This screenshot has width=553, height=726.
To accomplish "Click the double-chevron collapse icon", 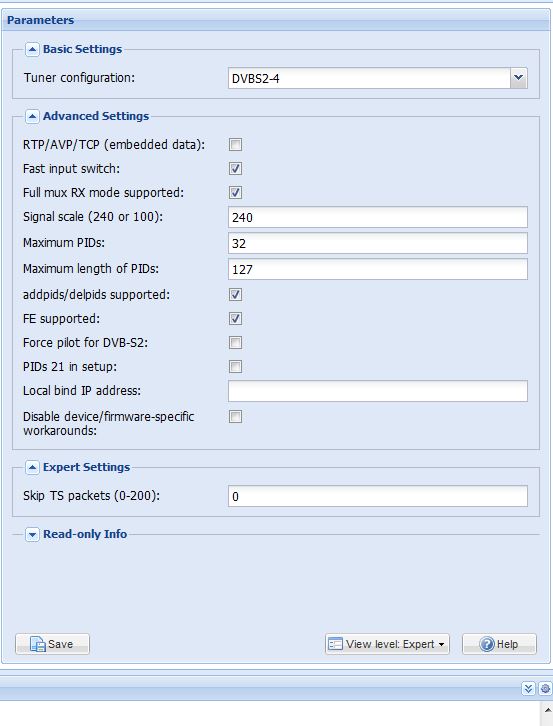I will pos(528,688).
